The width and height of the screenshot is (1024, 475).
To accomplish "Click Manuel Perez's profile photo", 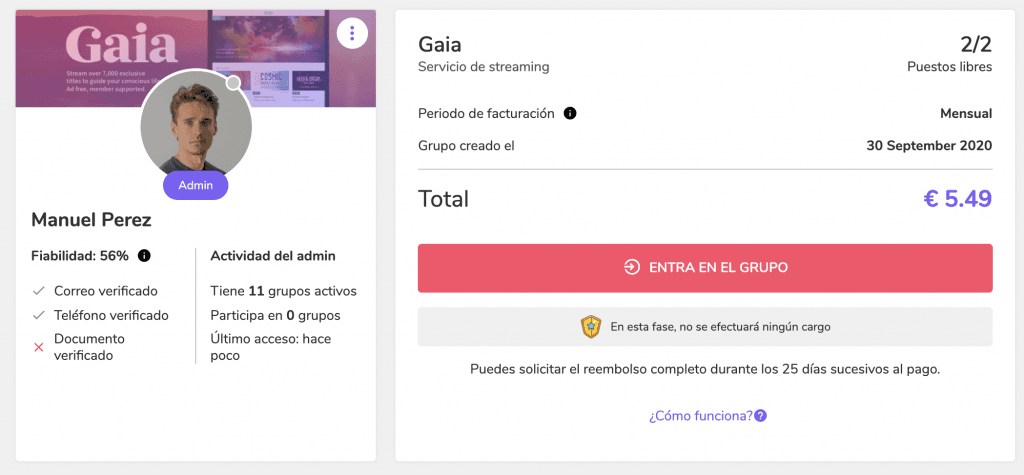I will (196, 124).
